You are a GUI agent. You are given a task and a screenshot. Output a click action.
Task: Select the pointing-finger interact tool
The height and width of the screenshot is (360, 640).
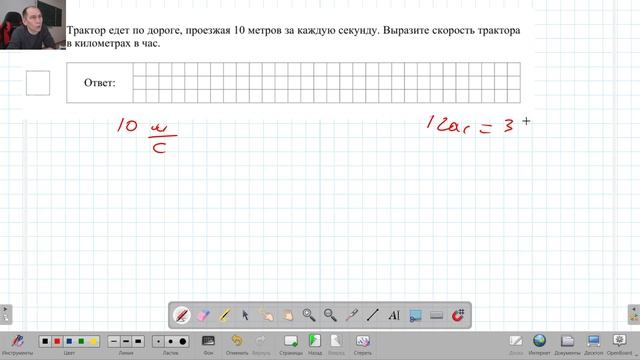pyautogui.click(x=267, y=315)
